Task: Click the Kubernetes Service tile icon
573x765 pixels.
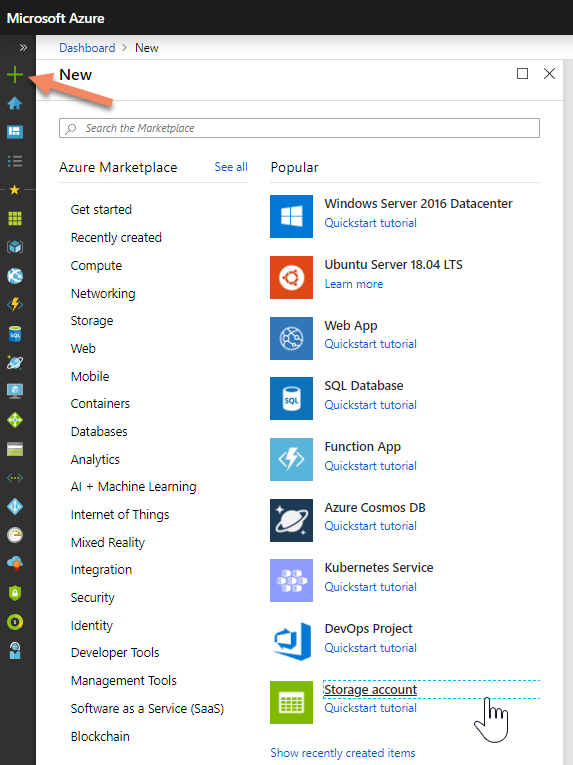Action: point(291,581)
